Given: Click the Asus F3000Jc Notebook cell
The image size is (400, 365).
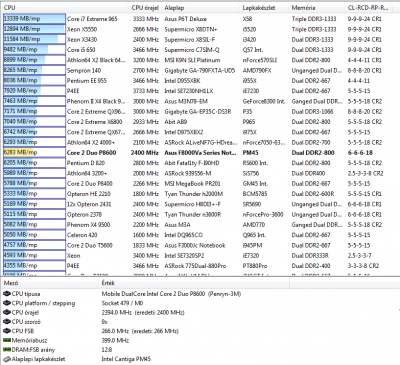Looking at the screenshot, I should coord(195,245).
